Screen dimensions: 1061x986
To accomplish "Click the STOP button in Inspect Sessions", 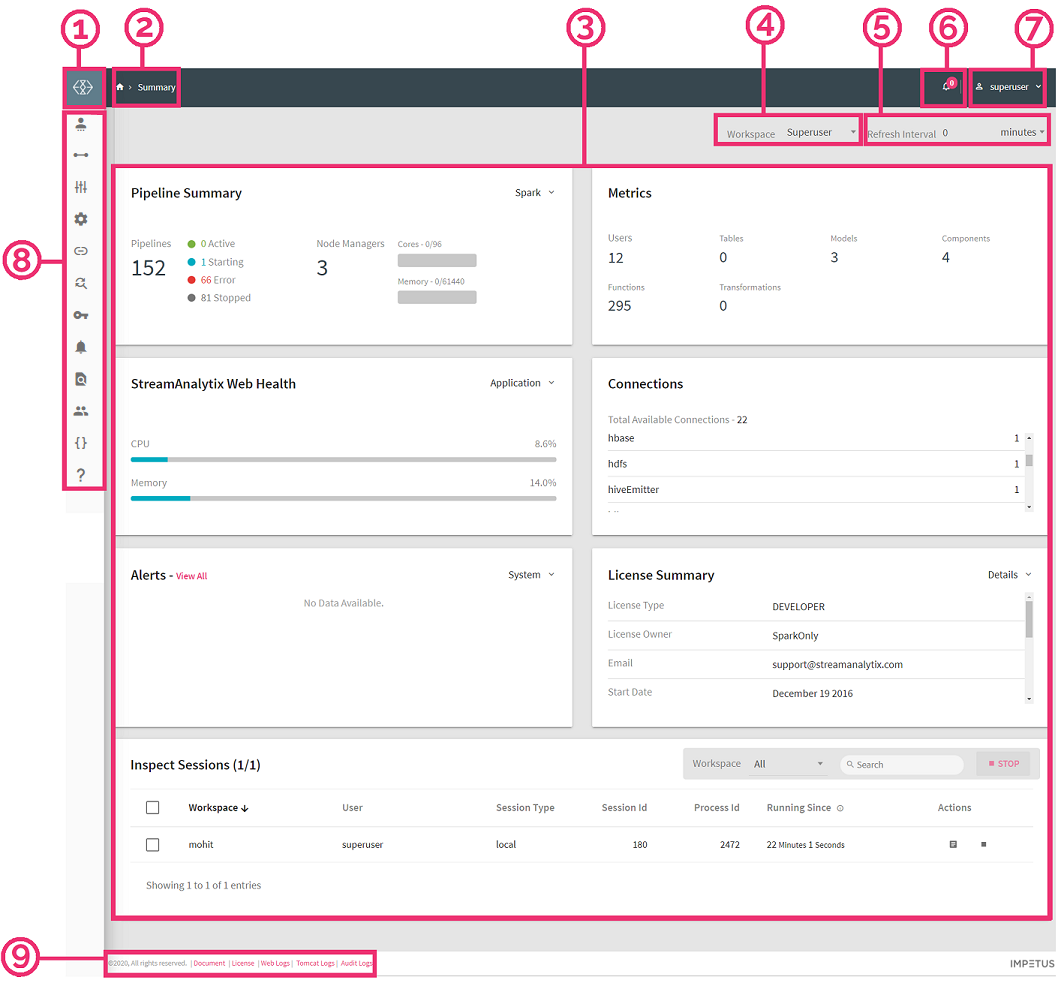I will (1003, 763).
